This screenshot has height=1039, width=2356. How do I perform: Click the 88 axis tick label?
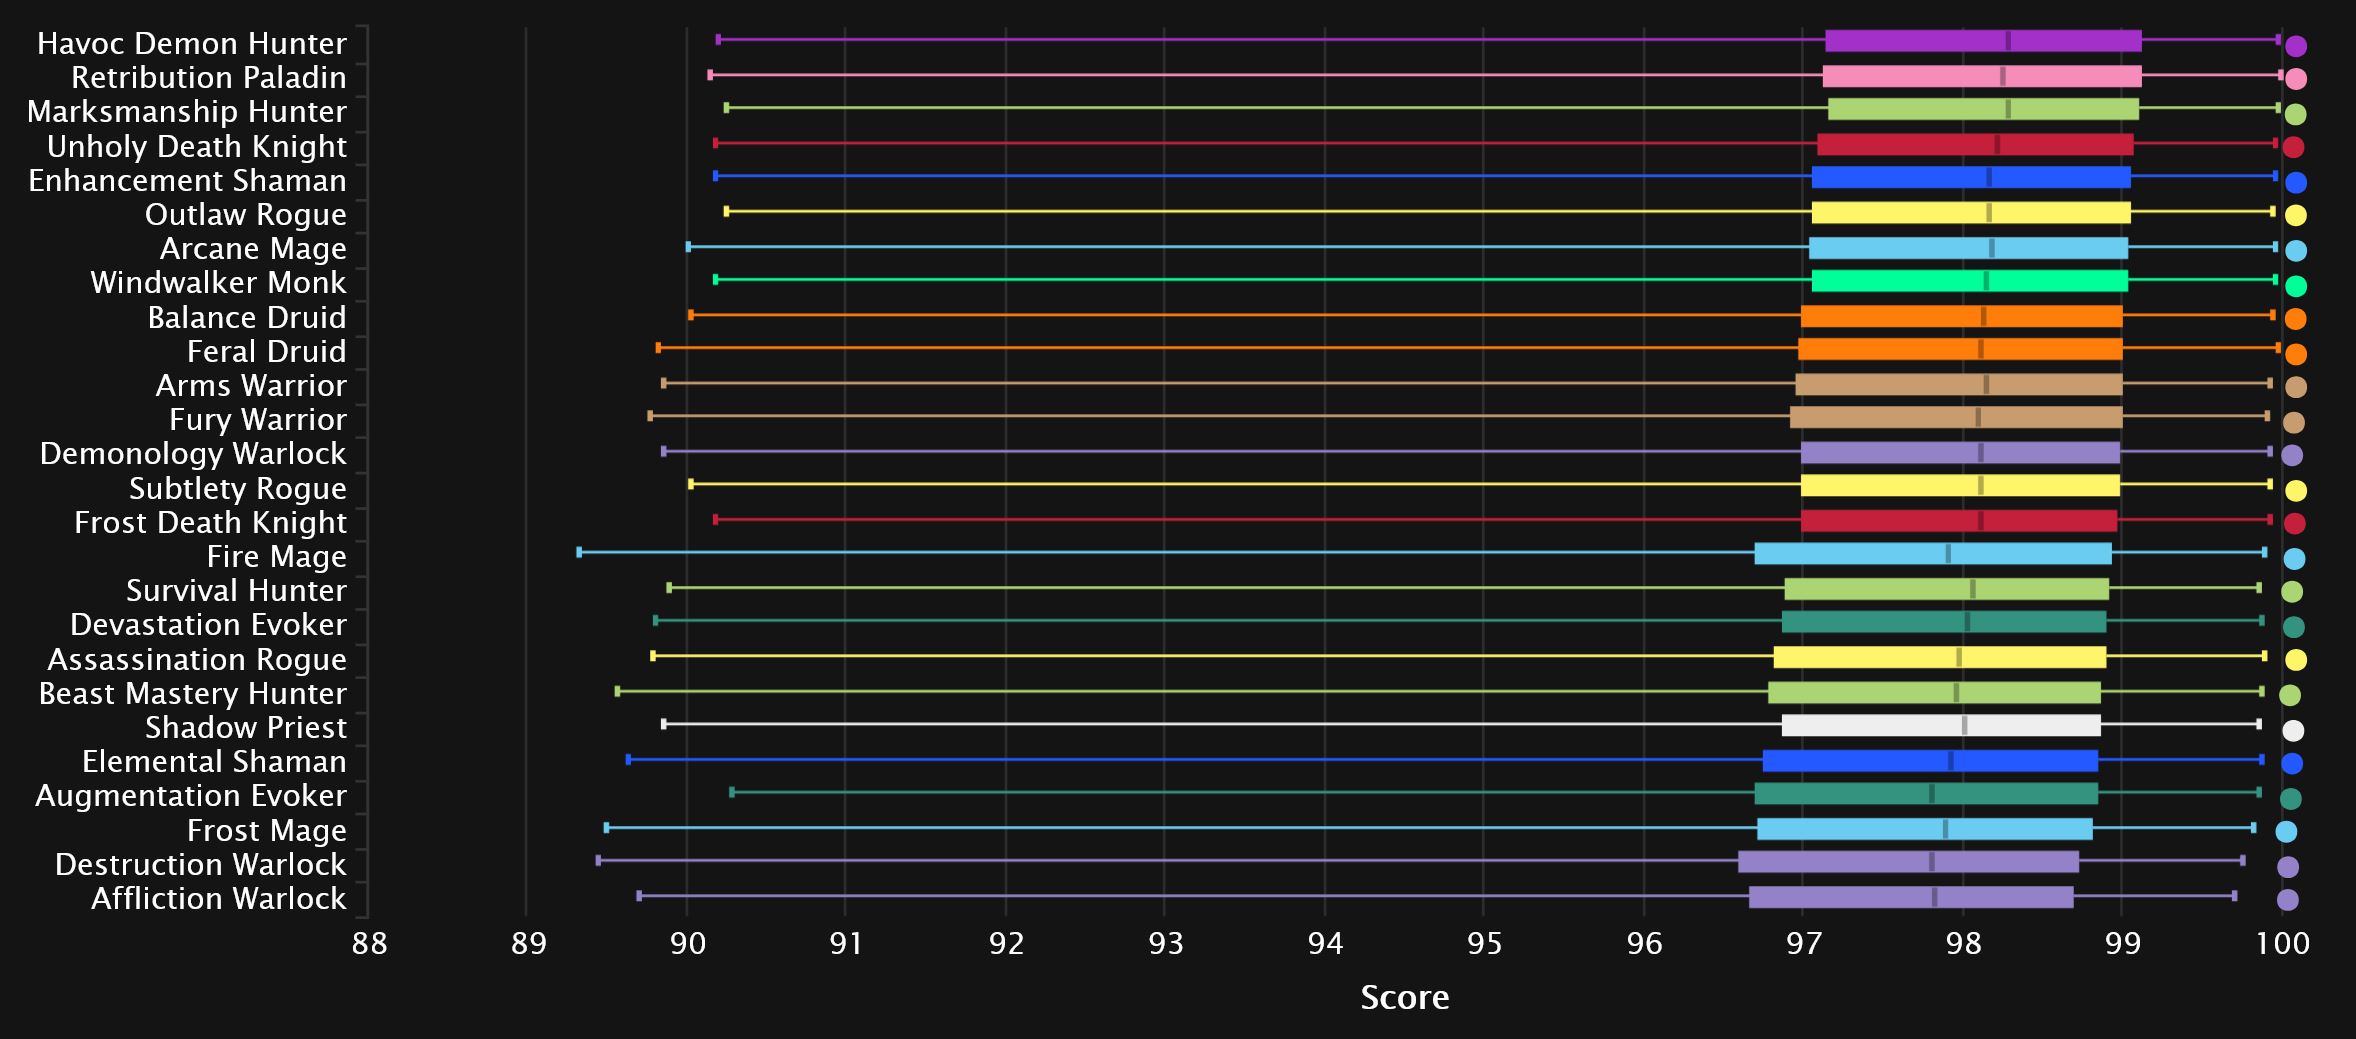369,943
